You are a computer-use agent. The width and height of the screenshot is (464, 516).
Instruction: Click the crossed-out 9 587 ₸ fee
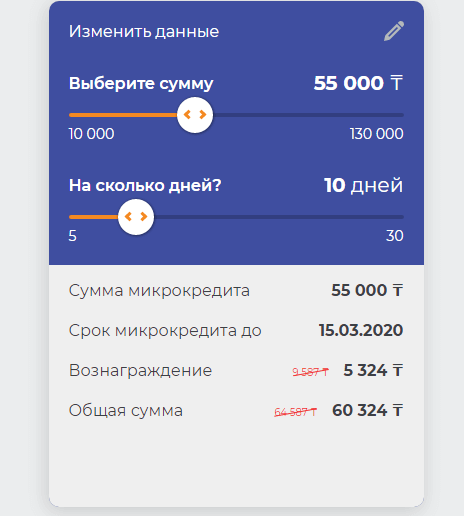pyautogui.click(x=311, y=371)
